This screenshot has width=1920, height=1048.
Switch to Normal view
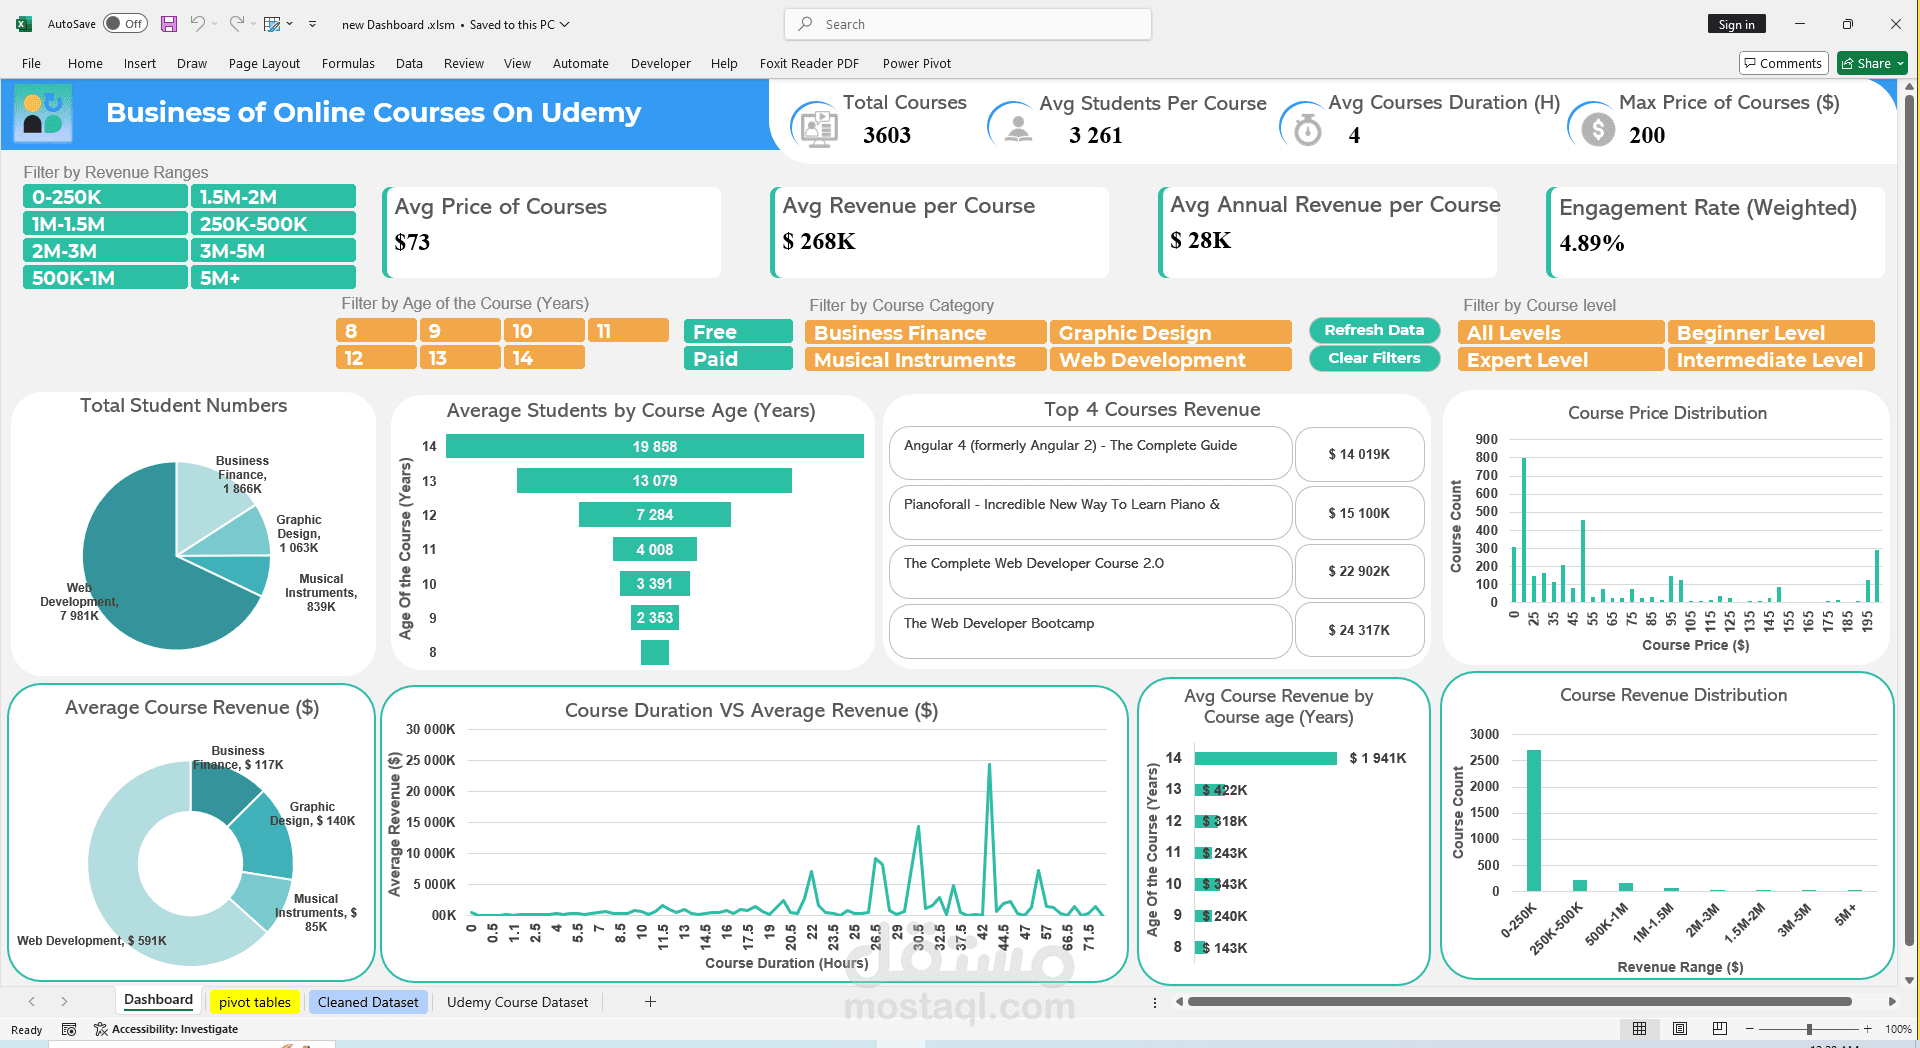pos(1639,1029)
